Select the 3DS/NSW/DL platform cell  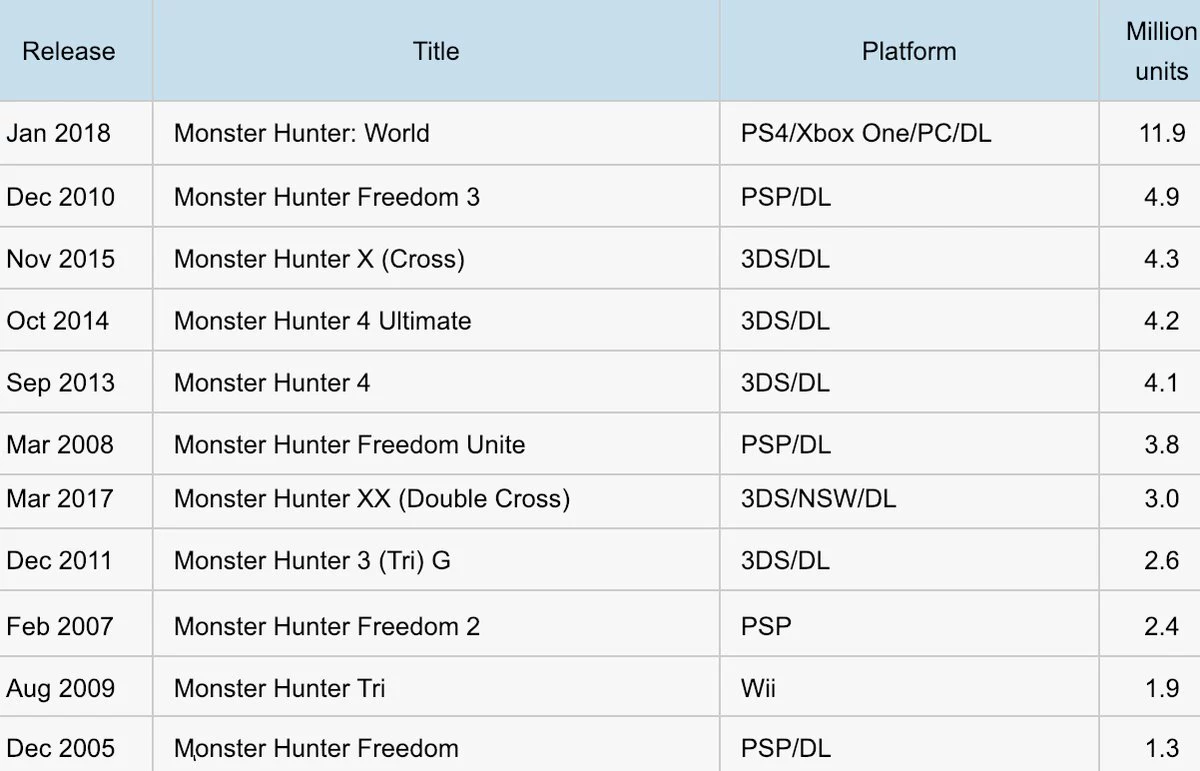point(909,498)
